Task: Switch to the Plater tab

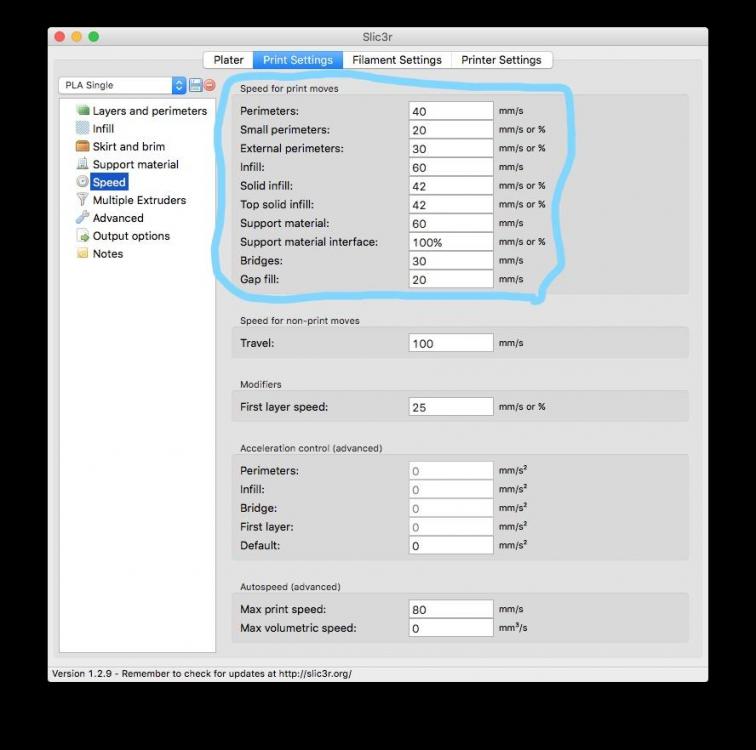Action: [228, 60]
